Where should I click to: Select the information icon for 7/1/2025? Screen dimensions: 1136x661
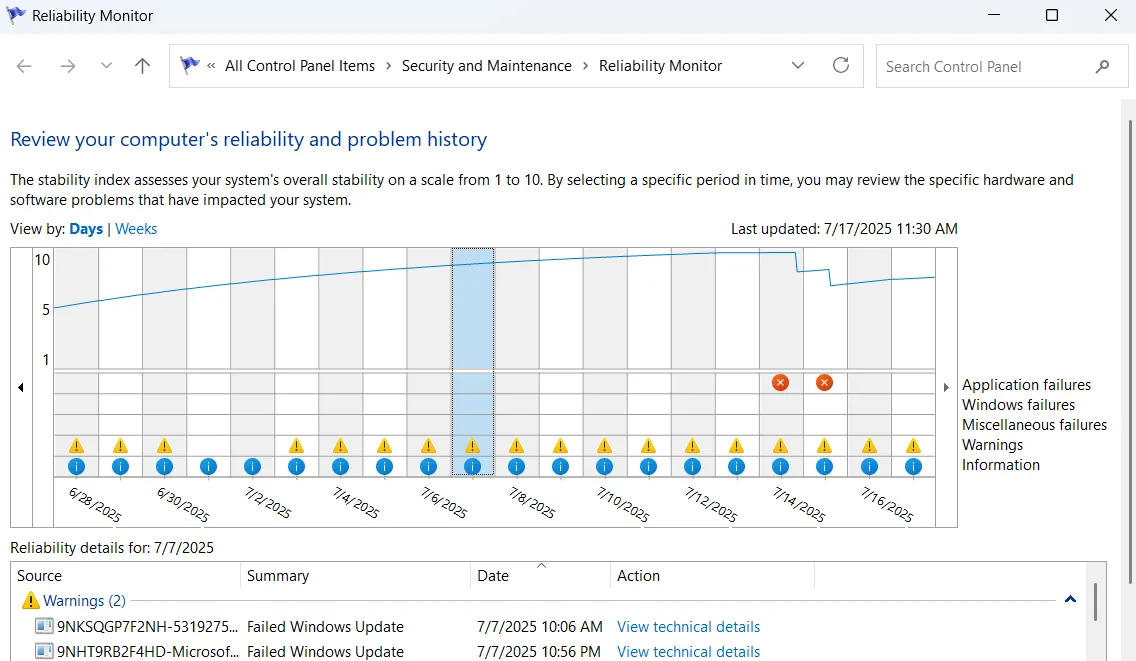[x=208, y=466]
